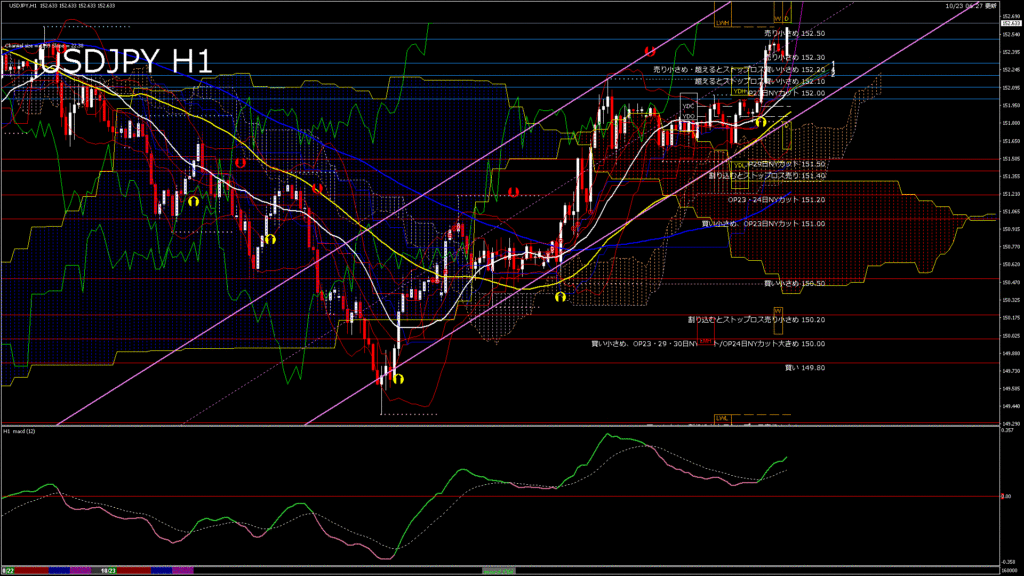Viewport: 1024px width, 576px height.
Task: Click the 買い小さめ 150.50 level label
Action: click(794, 283)
